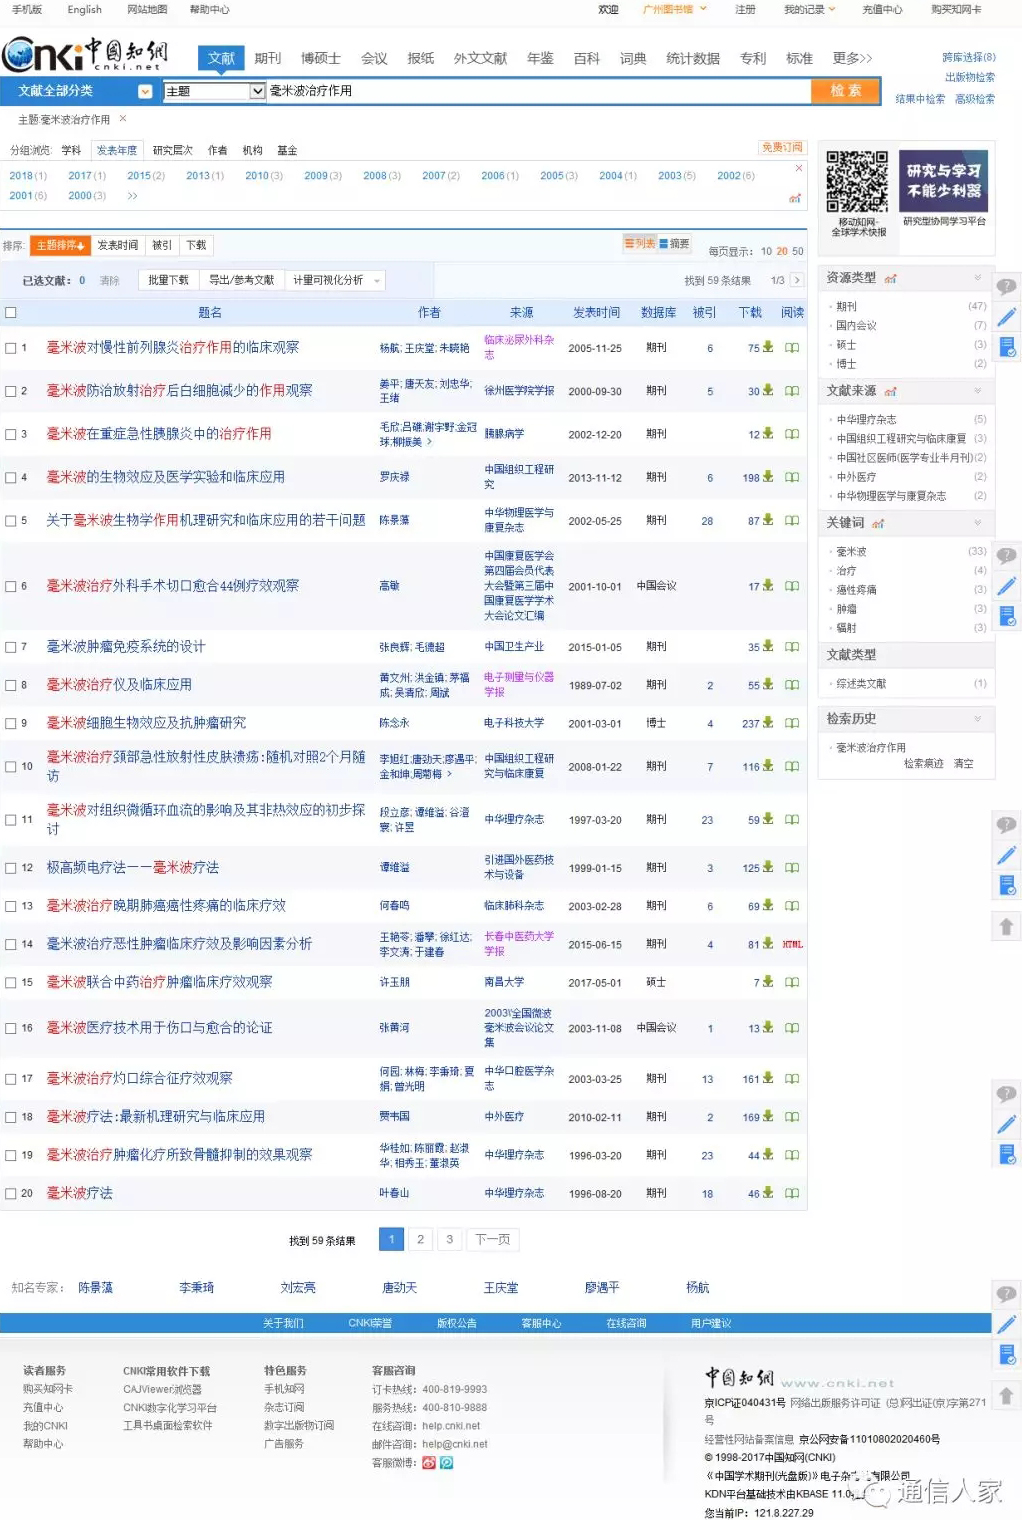
Task: Expand the 文献全部分类 dropdown arrow
Action: pyautogui.click(x=145, y=91)
